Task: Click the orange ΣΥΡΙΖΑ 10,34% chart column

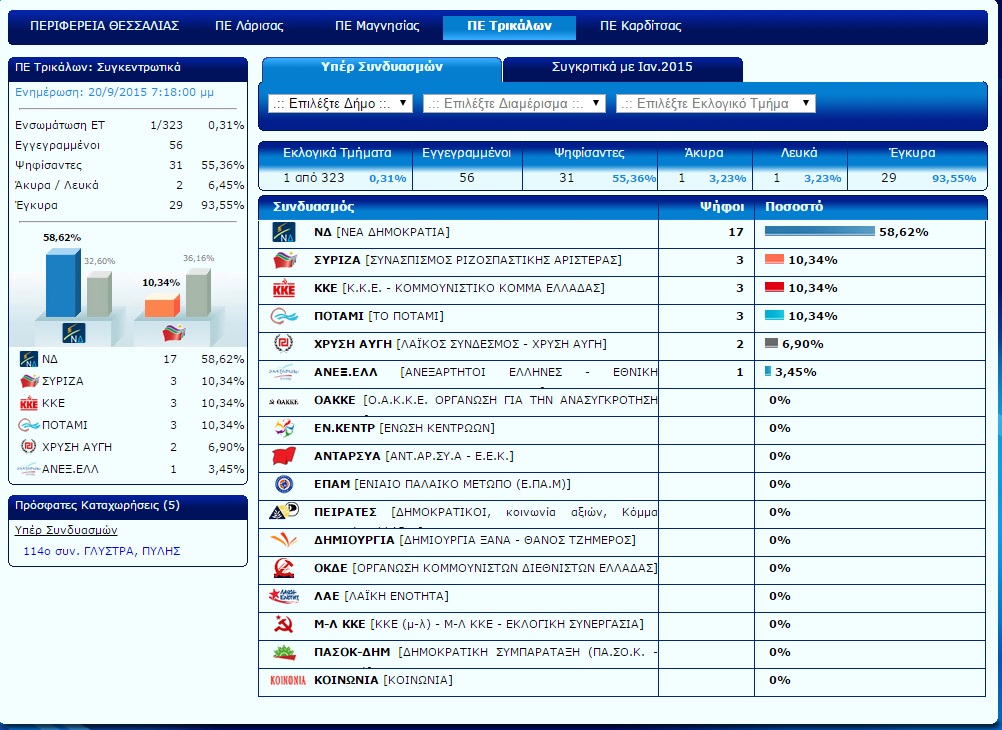Action: pos(162,306)
